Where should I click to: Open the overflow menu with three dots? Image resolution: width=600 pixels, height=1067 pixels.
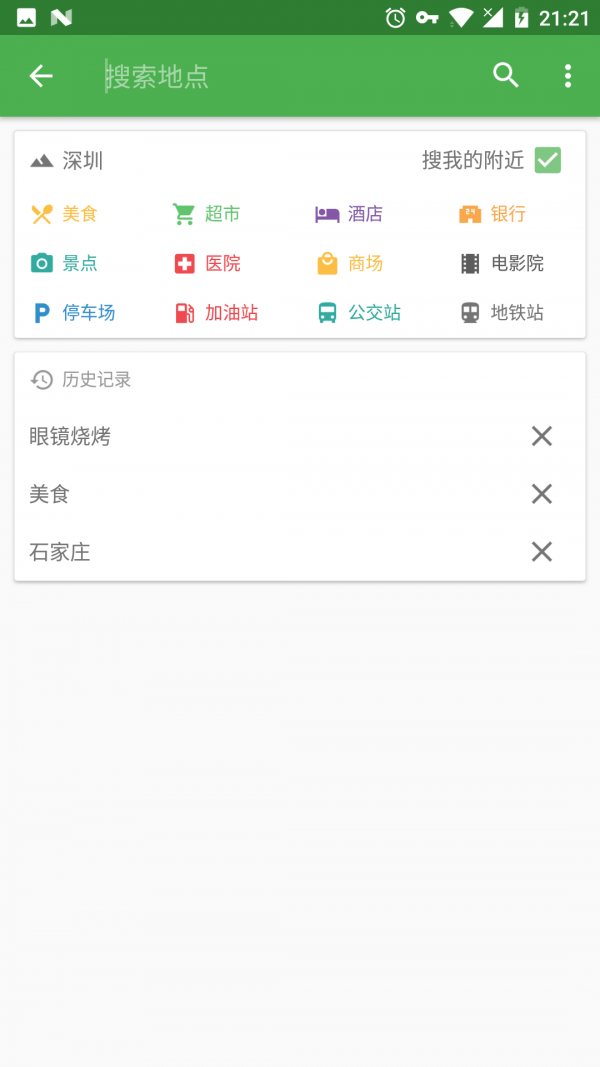[567, 75]
